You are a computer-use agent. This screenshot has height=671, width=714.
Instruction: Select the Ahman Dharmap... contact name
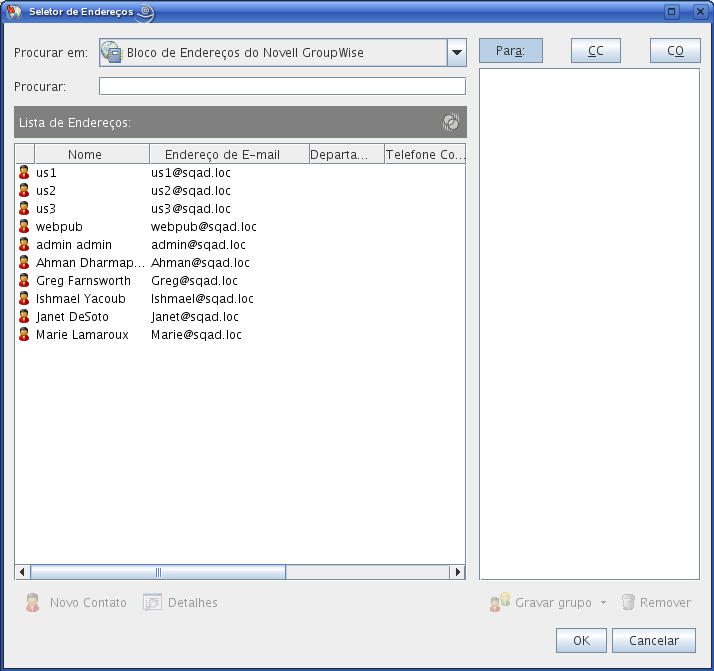(x=90, y=262)
